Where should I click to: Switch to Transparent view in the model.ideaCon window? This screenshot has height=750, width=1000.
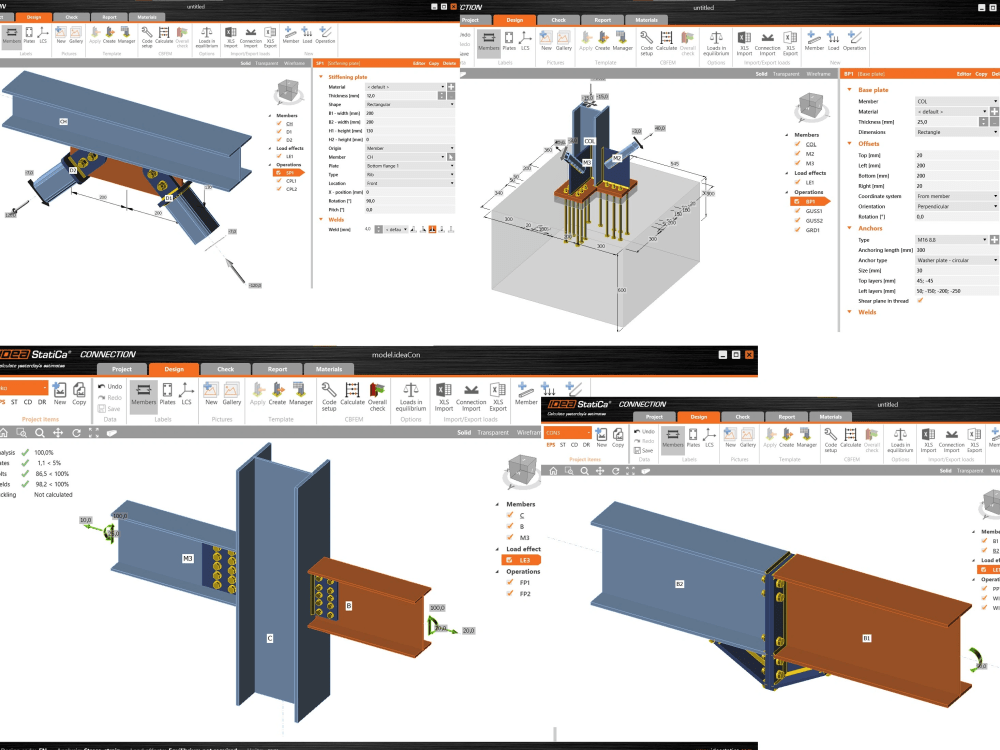click(493, 432)
